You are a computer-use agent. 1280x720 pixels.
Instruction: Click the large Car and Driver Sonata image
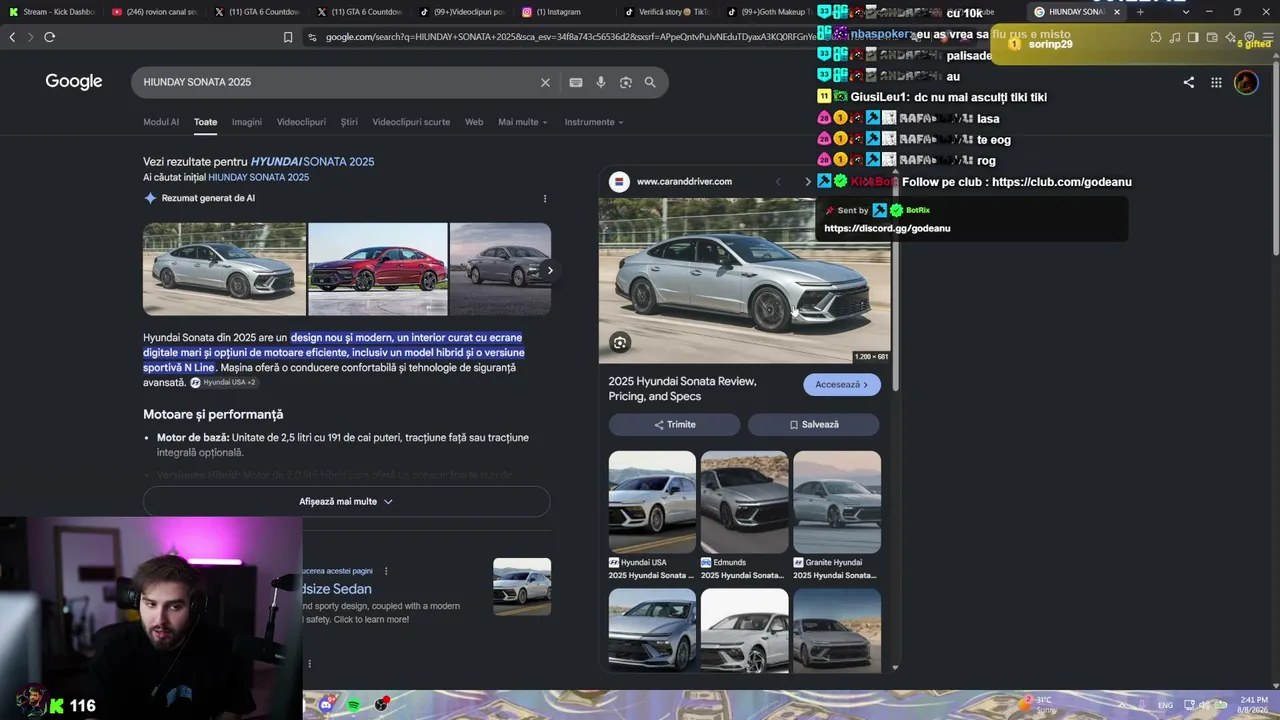click(745, 280)
